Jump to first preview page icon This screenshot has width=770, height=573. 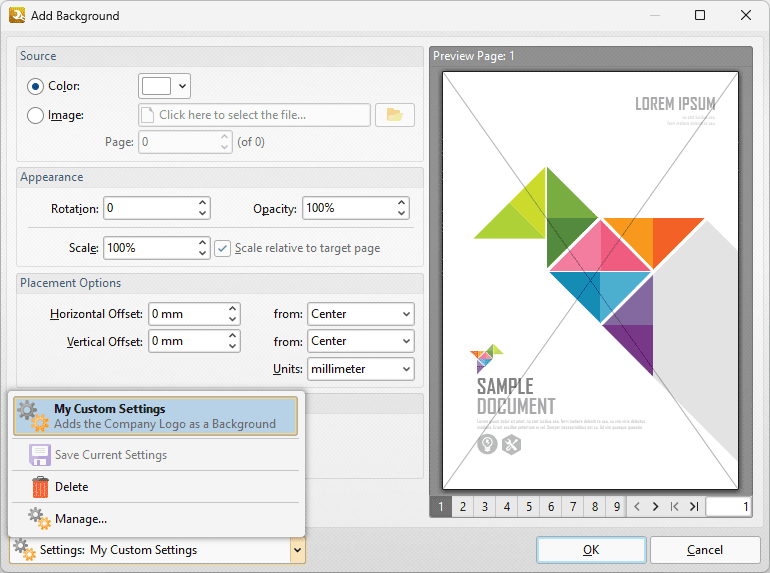[675, 507]
